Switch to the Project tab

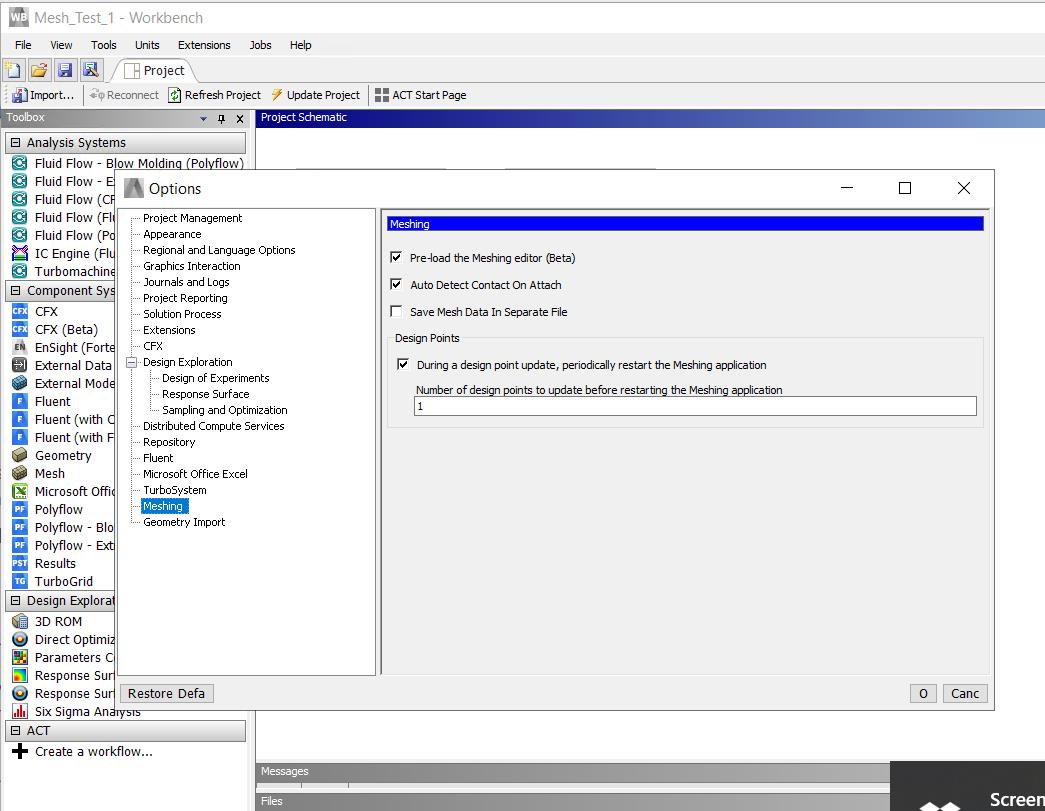pos(156,70)
